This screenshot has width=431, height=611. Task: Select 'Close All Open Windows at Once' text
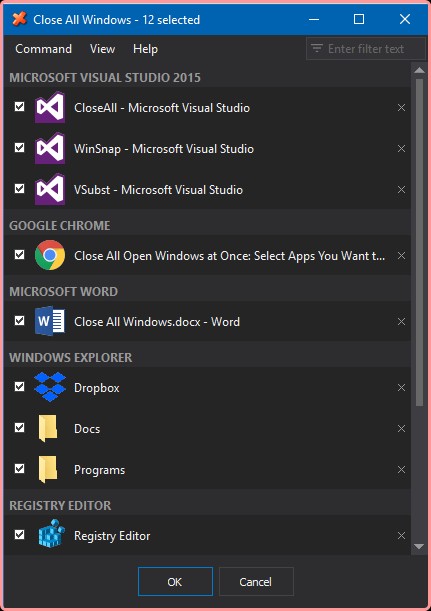[162, 256]
